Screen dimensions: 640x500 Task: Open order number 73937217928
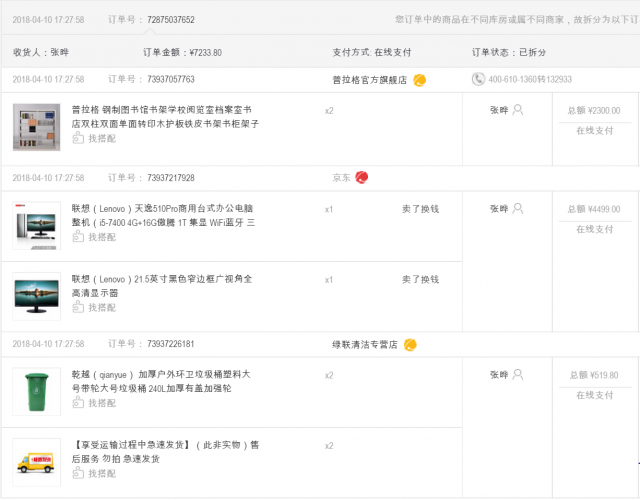coord(171,178)
